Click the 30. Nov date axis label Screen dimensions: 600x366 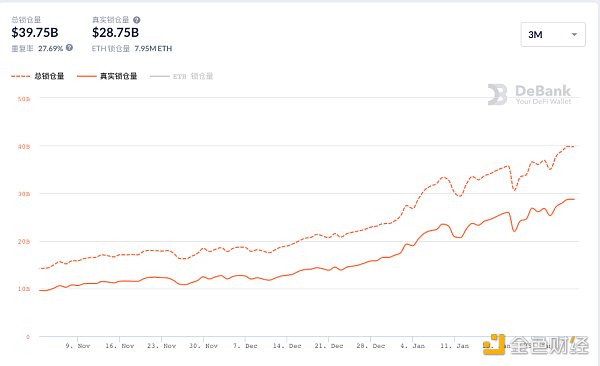[203, 346]
